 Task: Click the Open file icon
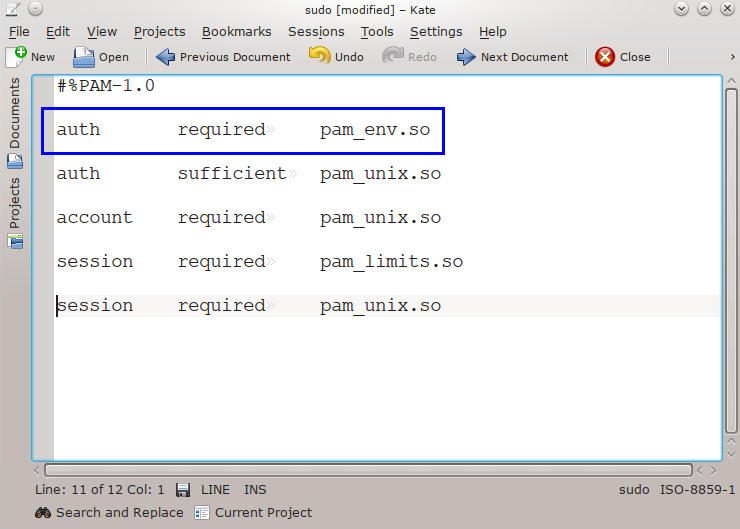point(84,57)
